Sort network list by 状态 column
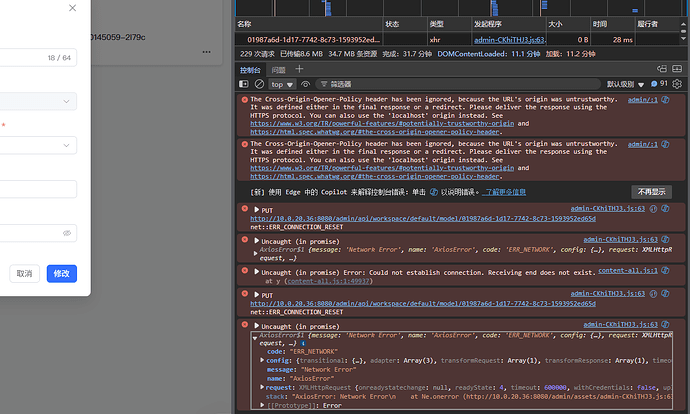 click(404, 24)
